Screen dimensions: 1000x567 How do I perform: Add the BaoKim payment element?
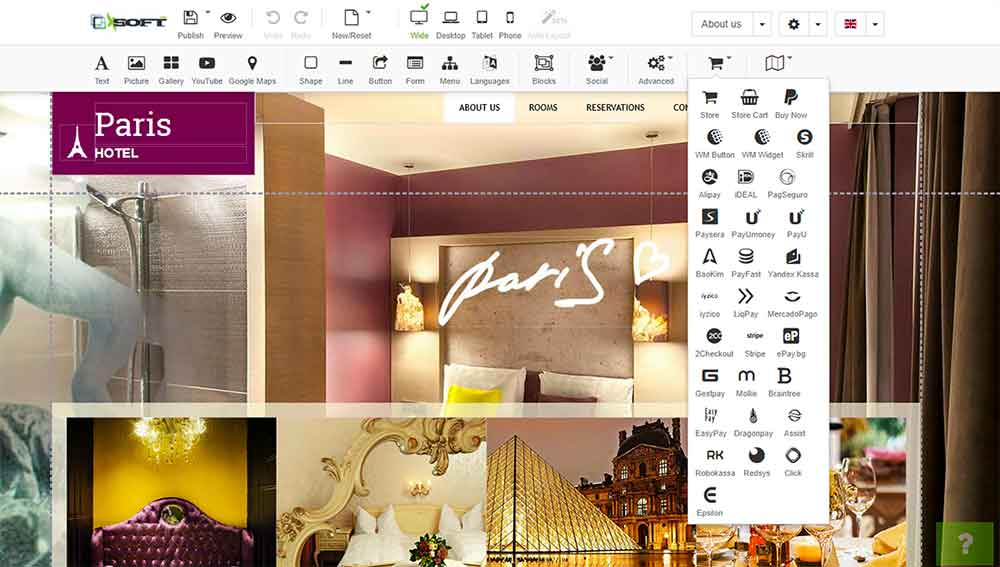(x=710, y=263)
